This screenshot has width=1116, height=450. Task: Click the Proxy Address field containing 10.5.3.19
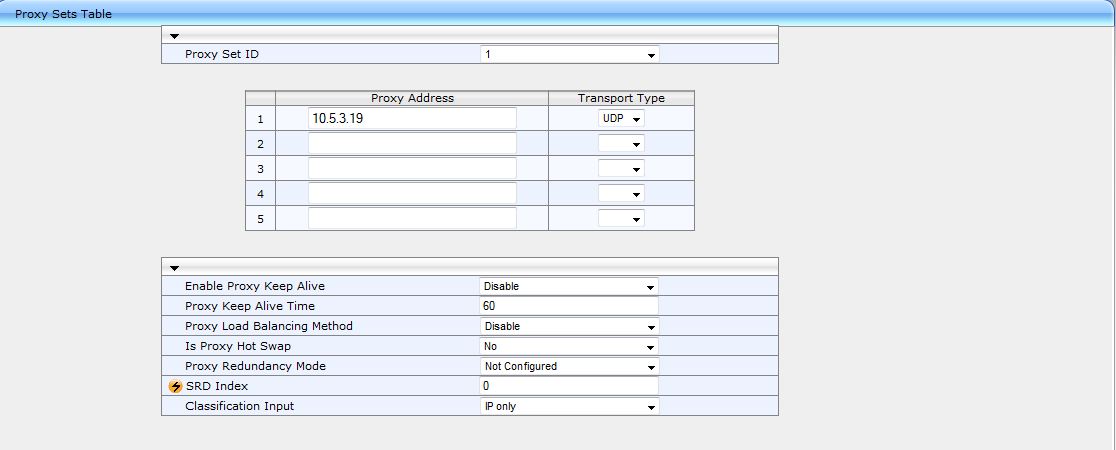pos(412,118)
